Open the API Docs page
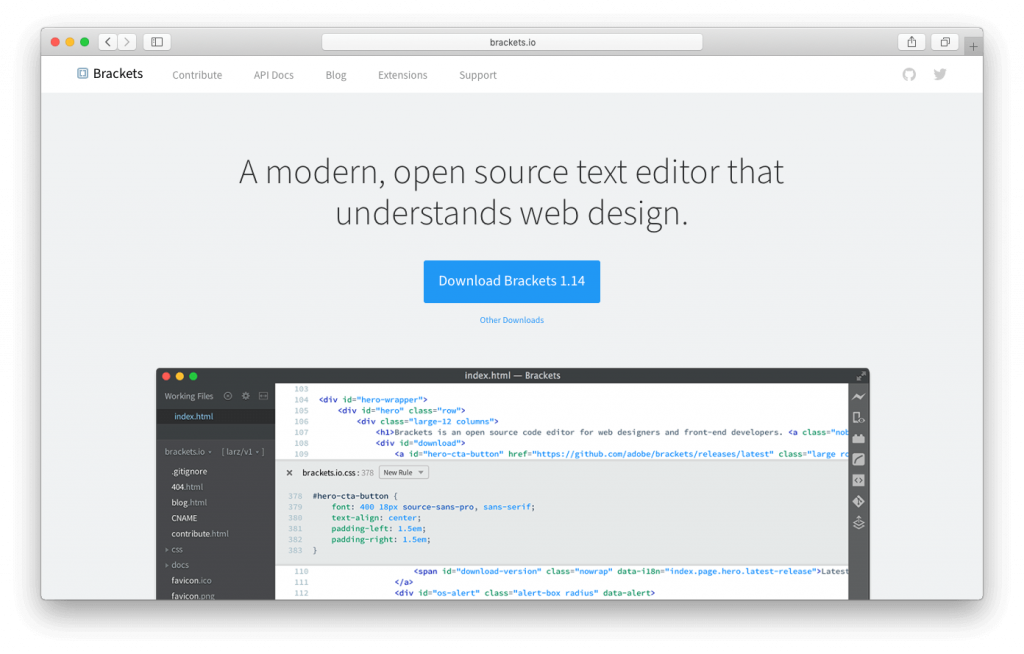The width and height of the screenshot is (1024, 654). pos(274,75)
